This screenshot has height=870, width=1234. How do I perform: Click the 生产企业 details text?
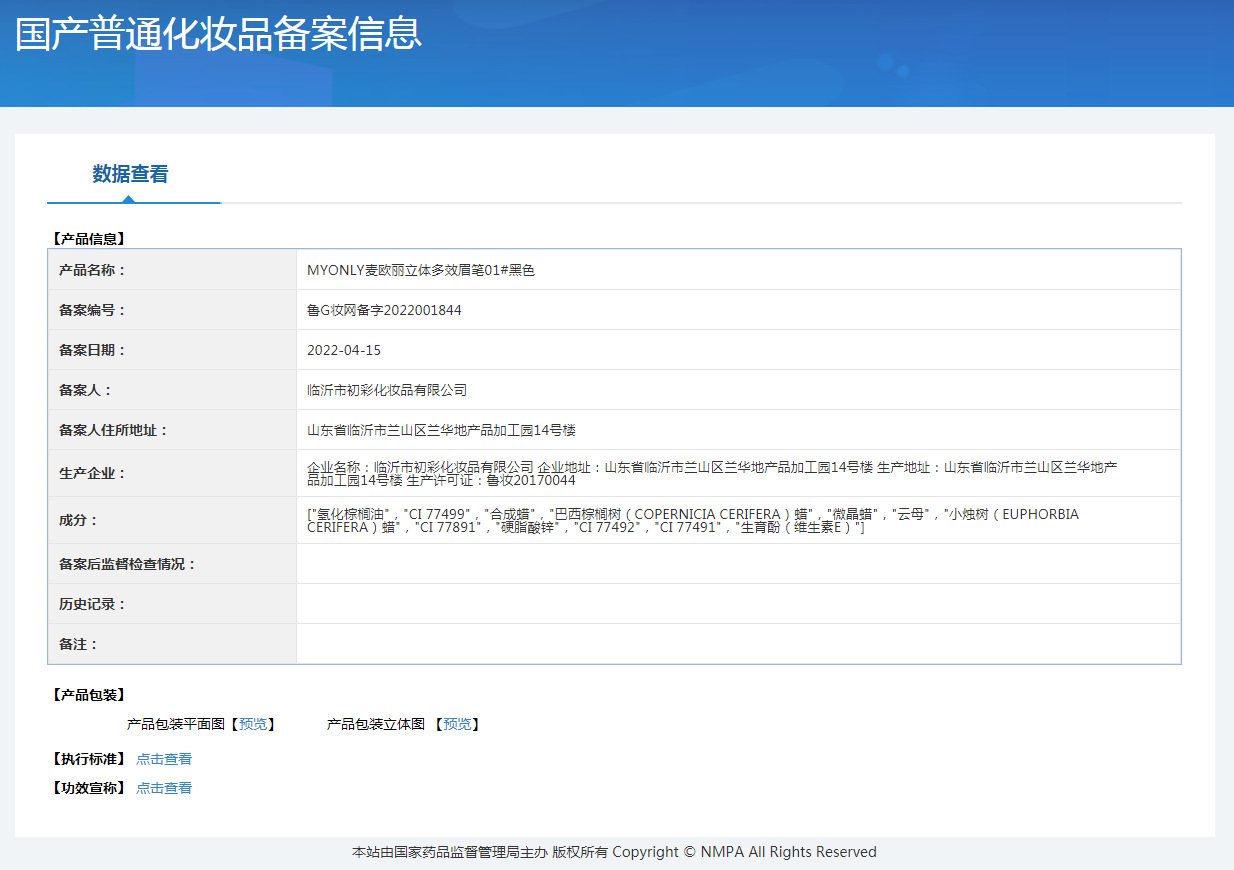tap(711, 473)
